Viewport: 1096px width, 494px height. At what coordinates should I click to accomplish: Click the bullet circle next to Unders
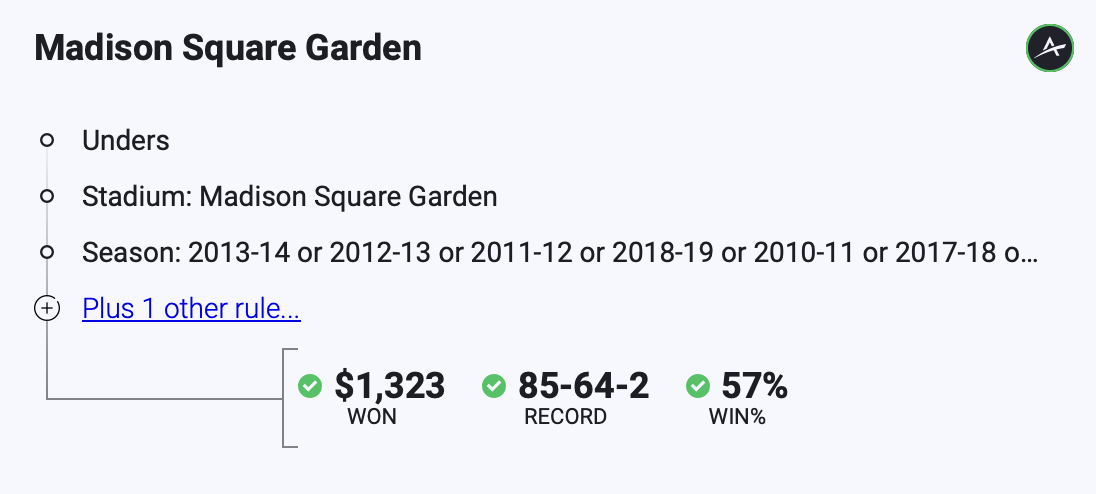(x=47, y=141)
